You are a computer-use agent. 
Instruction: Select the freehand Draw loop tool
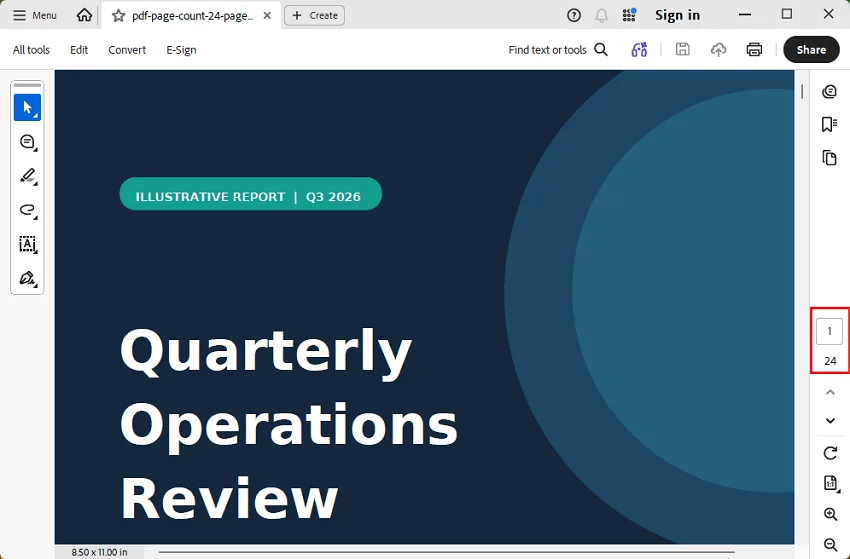click(x=27, y=210)
